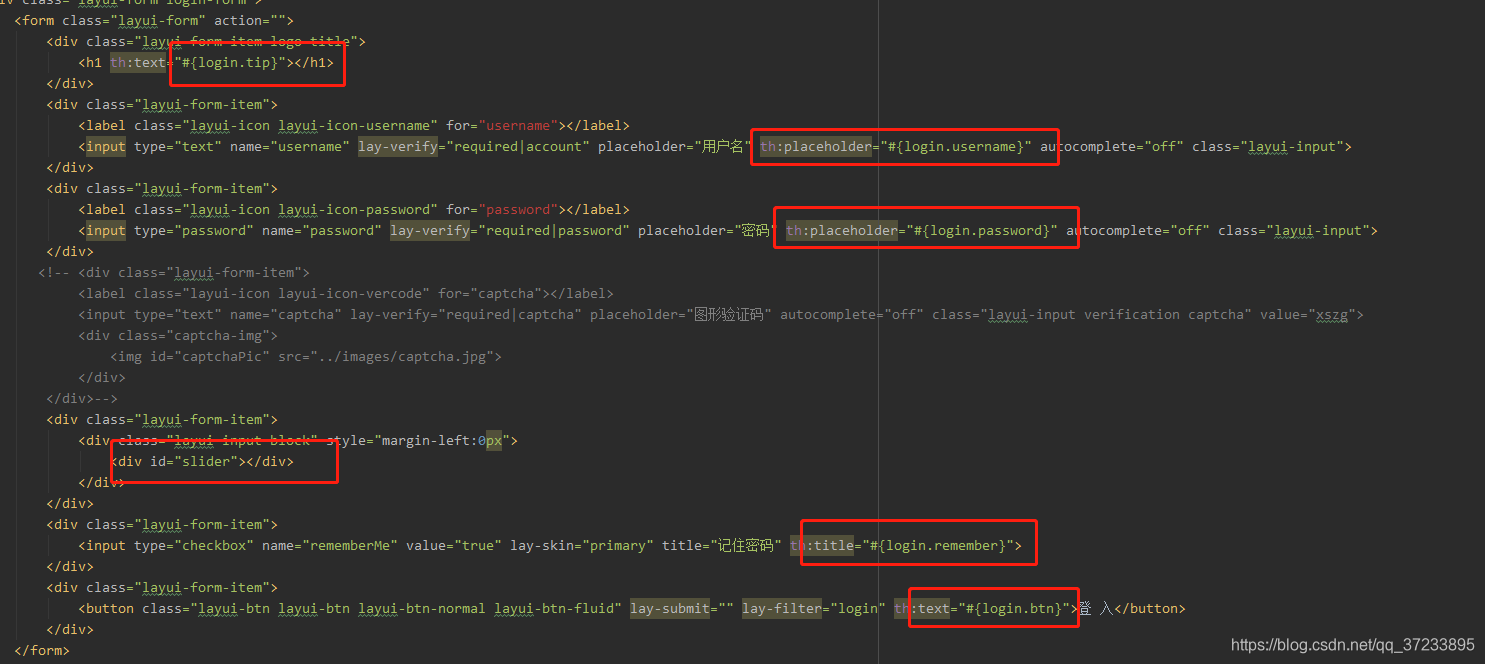Select the lay-filter="login" attribute value
This screenshot has width=1485, height=664.
click(857, 607)
